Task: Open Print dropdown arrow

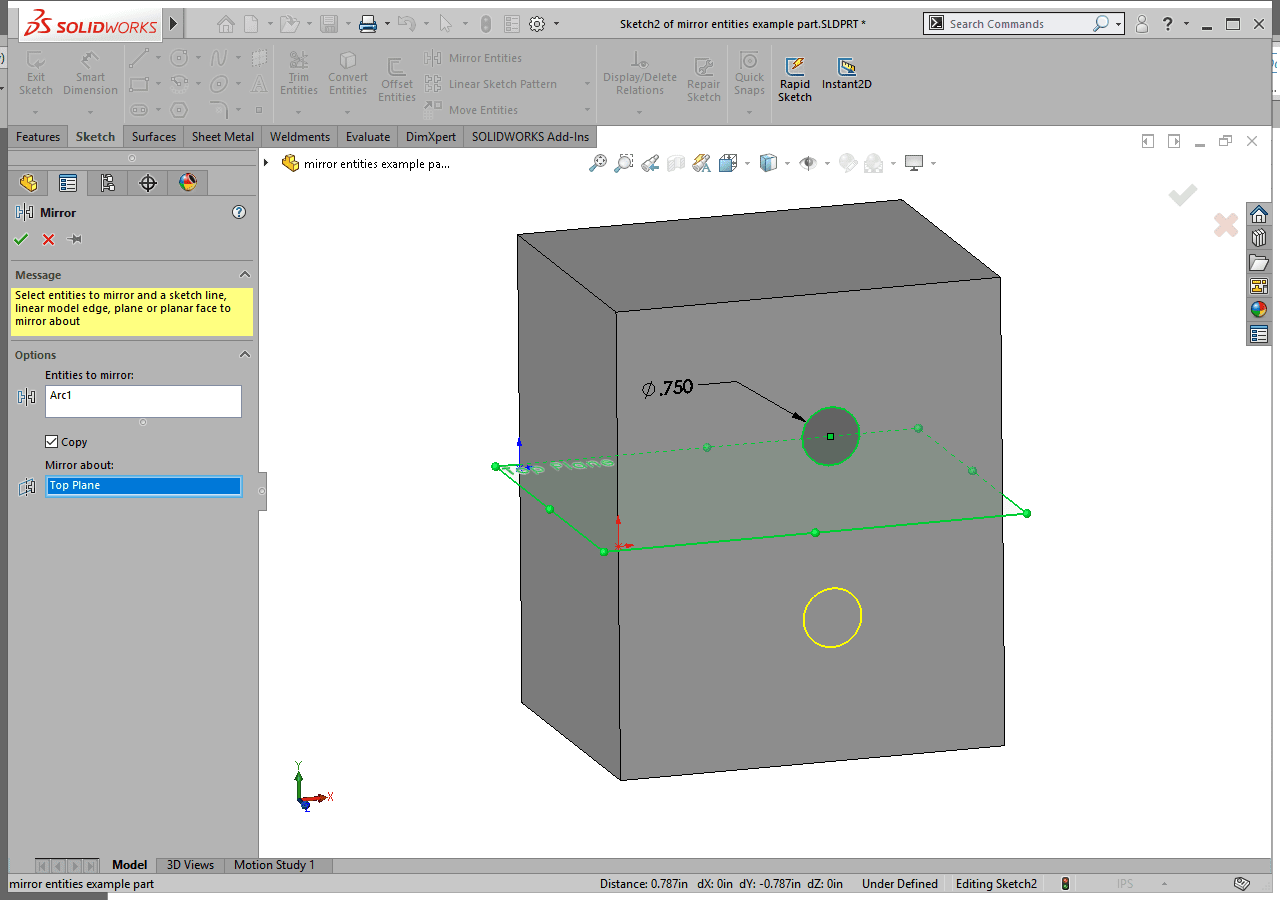Action: (387, 23)
